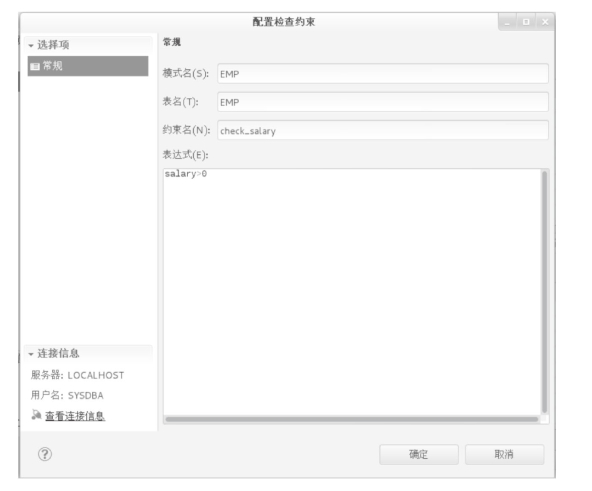Screen dimensions: 592x491
Task: Minimize the 配置检查约束 dialog
Action: pos(507,22)
